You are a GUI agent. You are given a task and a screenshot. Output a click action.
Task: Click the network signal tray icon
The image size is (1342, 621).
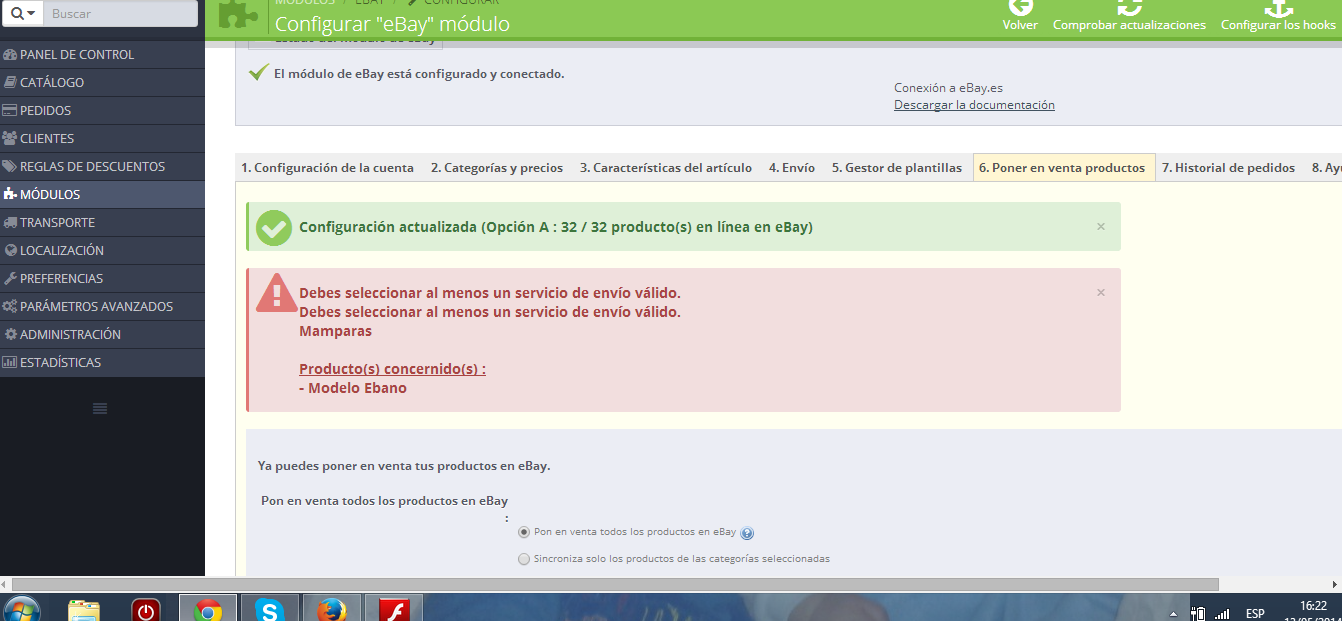click(1221, 613)
